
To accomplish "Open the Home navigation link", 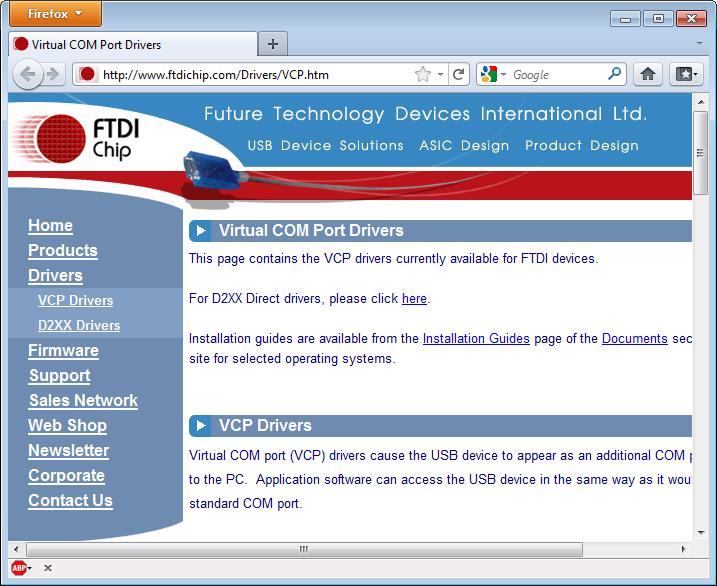I will (50, 226).
